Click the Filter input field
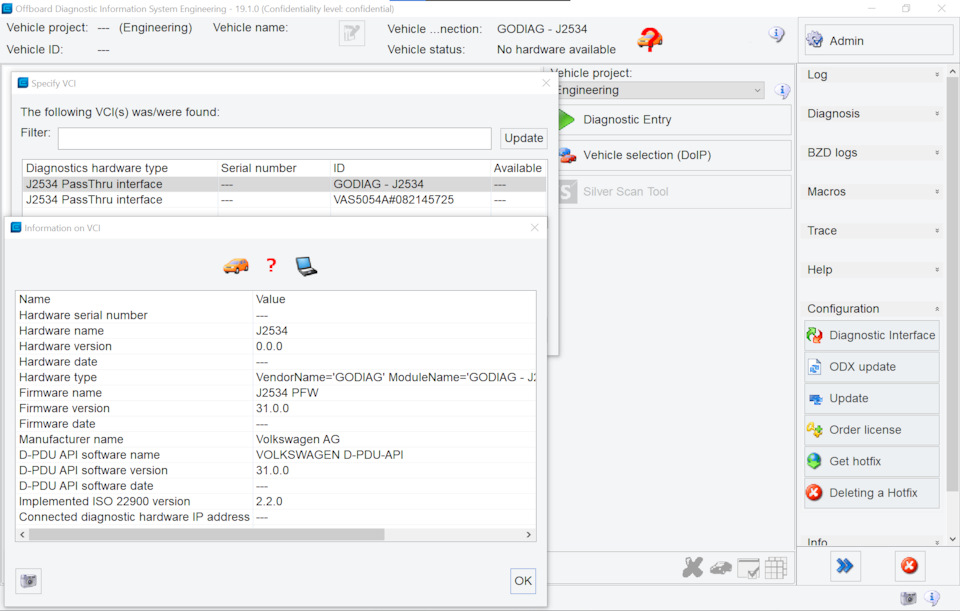Screen dimensions: 960x611 274,138
